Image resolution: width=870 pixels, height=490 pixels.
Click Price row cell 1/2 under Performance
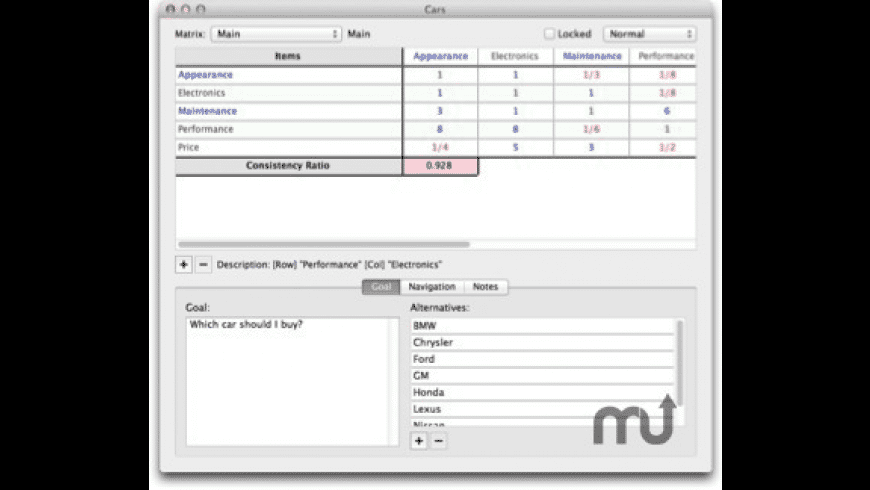click(x=663, y=148)
